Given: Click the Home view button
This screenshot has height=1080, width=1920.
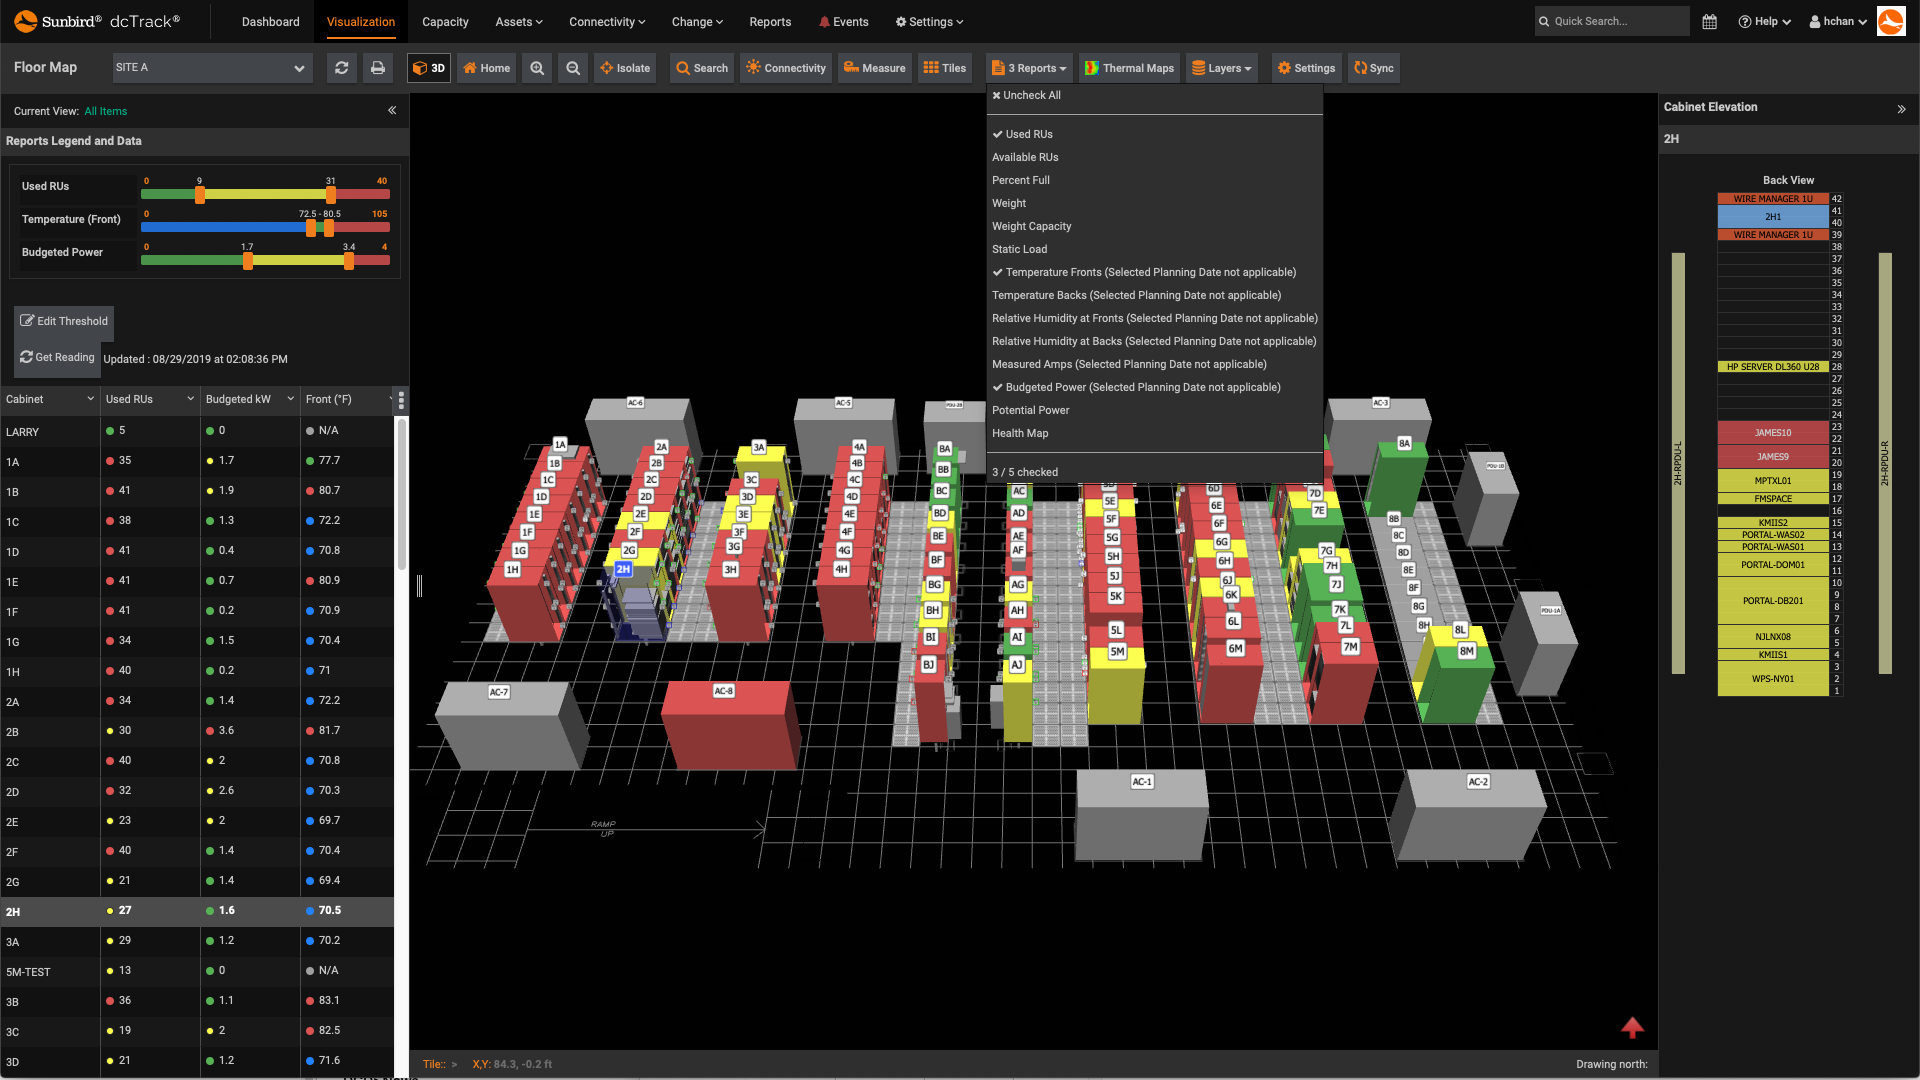Looking at the screenshot, I should point(487,68).
